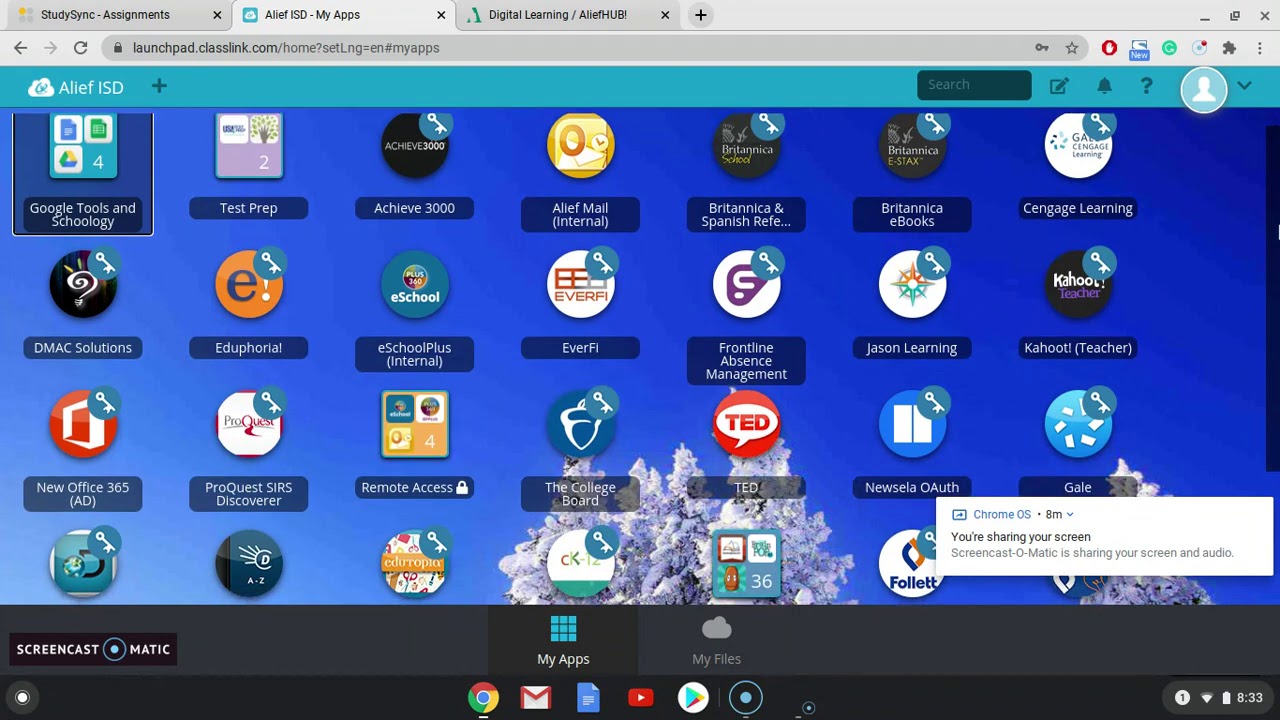
Task: Launch The College Board app icon
Action: [580, 425]
